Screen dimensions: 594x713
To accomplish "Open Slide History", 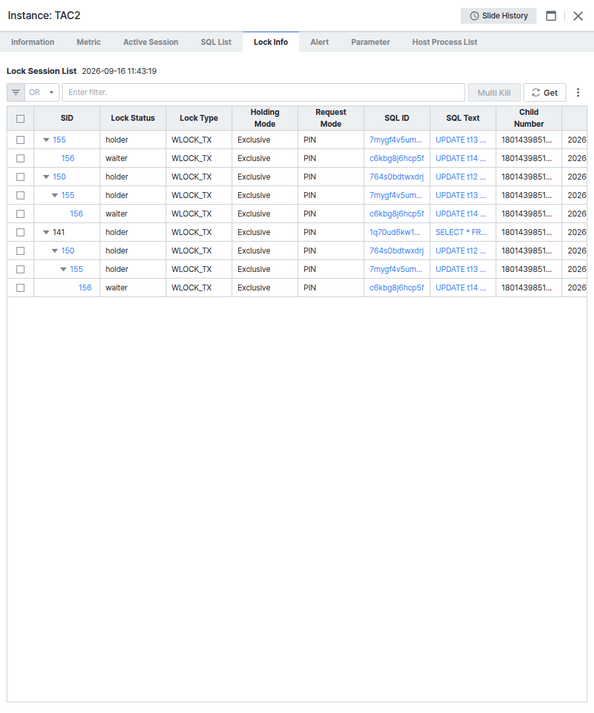I will click(x=498, y=16).
